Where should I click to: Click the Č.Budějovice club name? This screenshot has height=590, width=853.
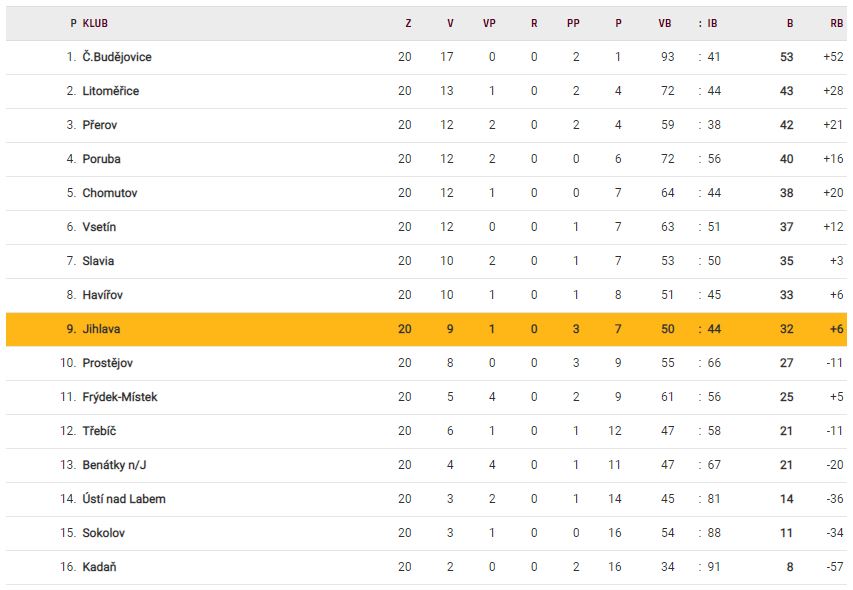click(117, 57)
